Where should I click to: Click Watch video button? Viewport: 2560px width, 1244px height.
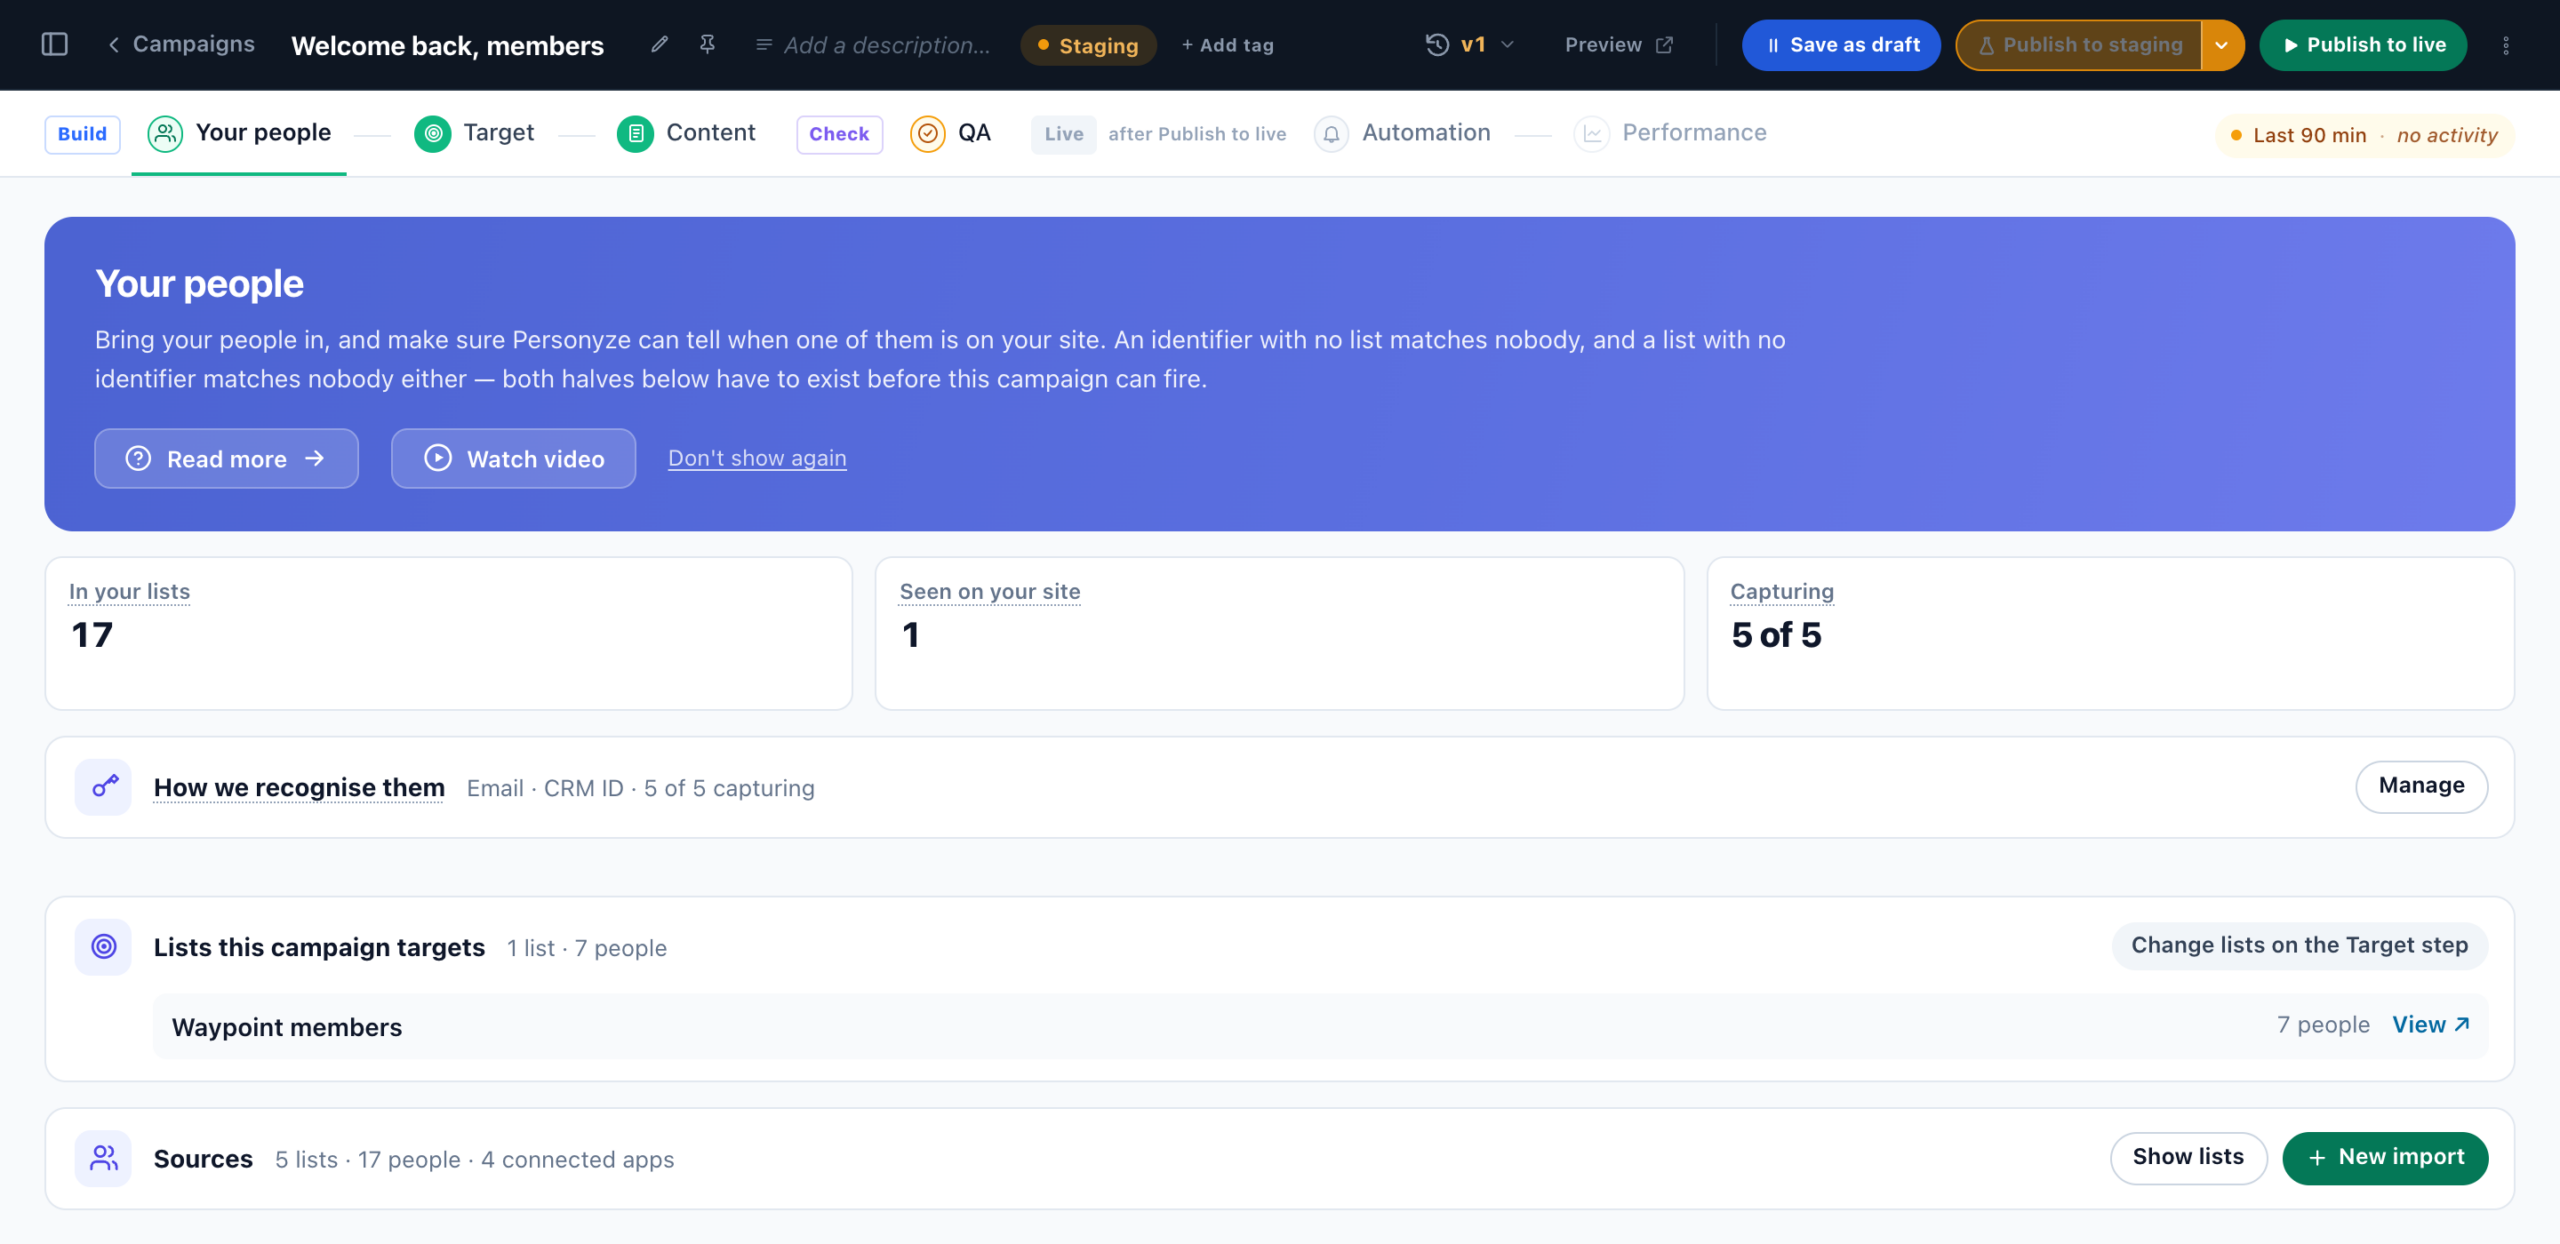tap(513, 458)
